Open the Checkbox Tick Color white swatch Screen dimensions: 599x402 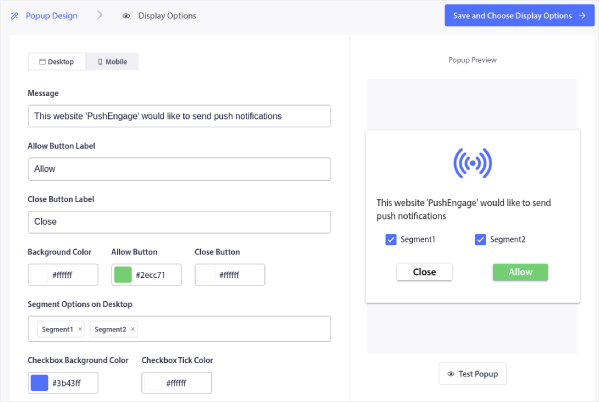tap(153, 383)
